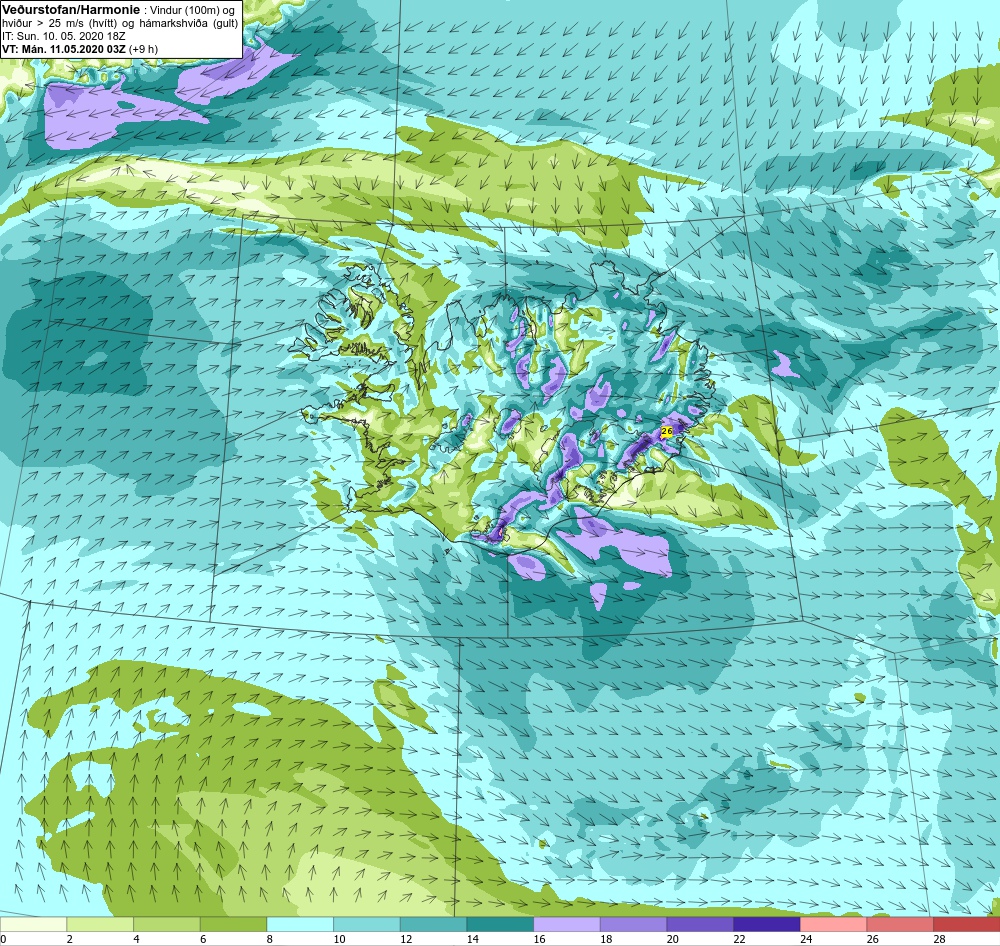
Task: Click the dark teal 14–16 legend swatch
Action: tap(499, 924)
